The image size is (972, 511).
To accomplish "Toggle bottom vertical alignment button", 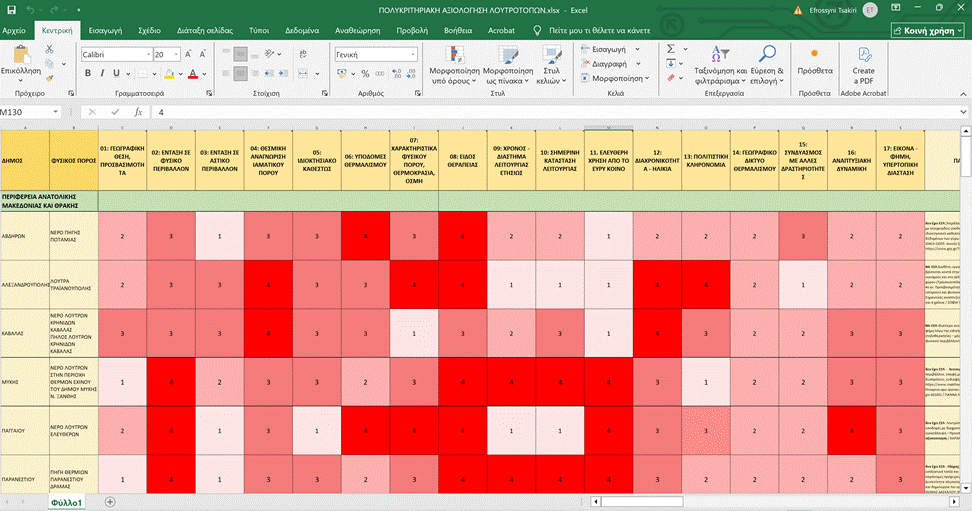I will tap(255, 55).
